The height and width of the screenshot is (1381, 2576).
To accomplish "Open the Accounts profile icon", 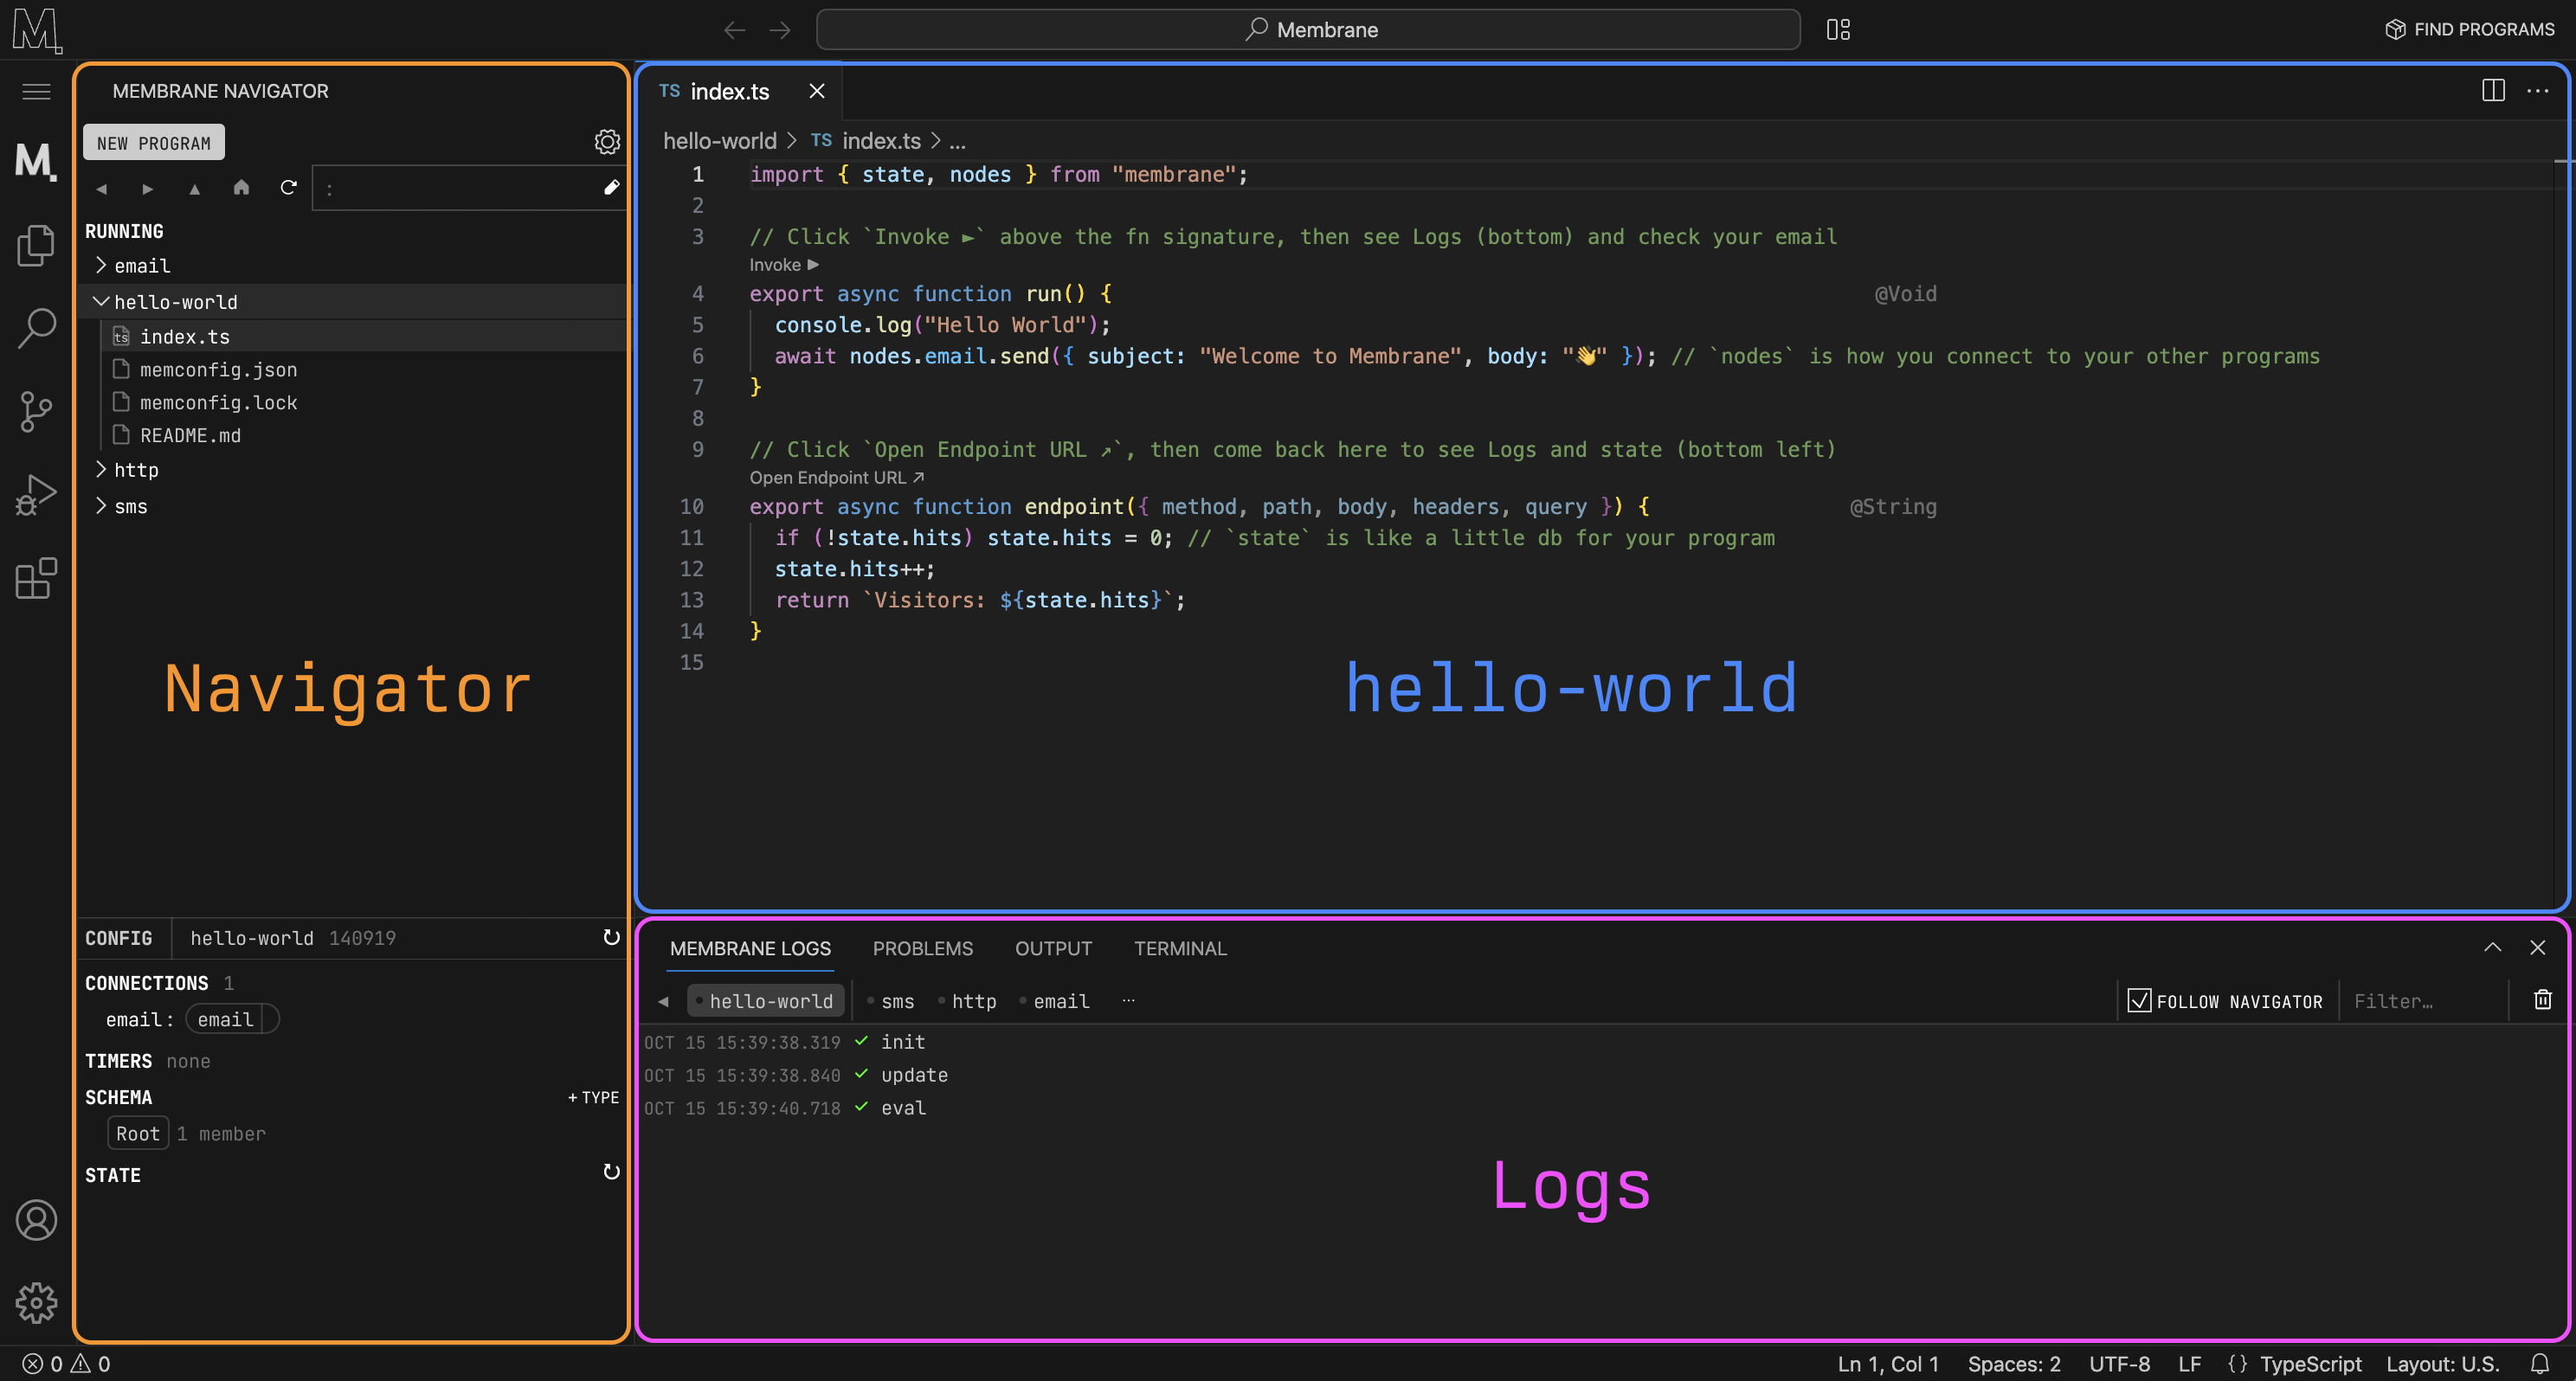I will point(36,1220).
